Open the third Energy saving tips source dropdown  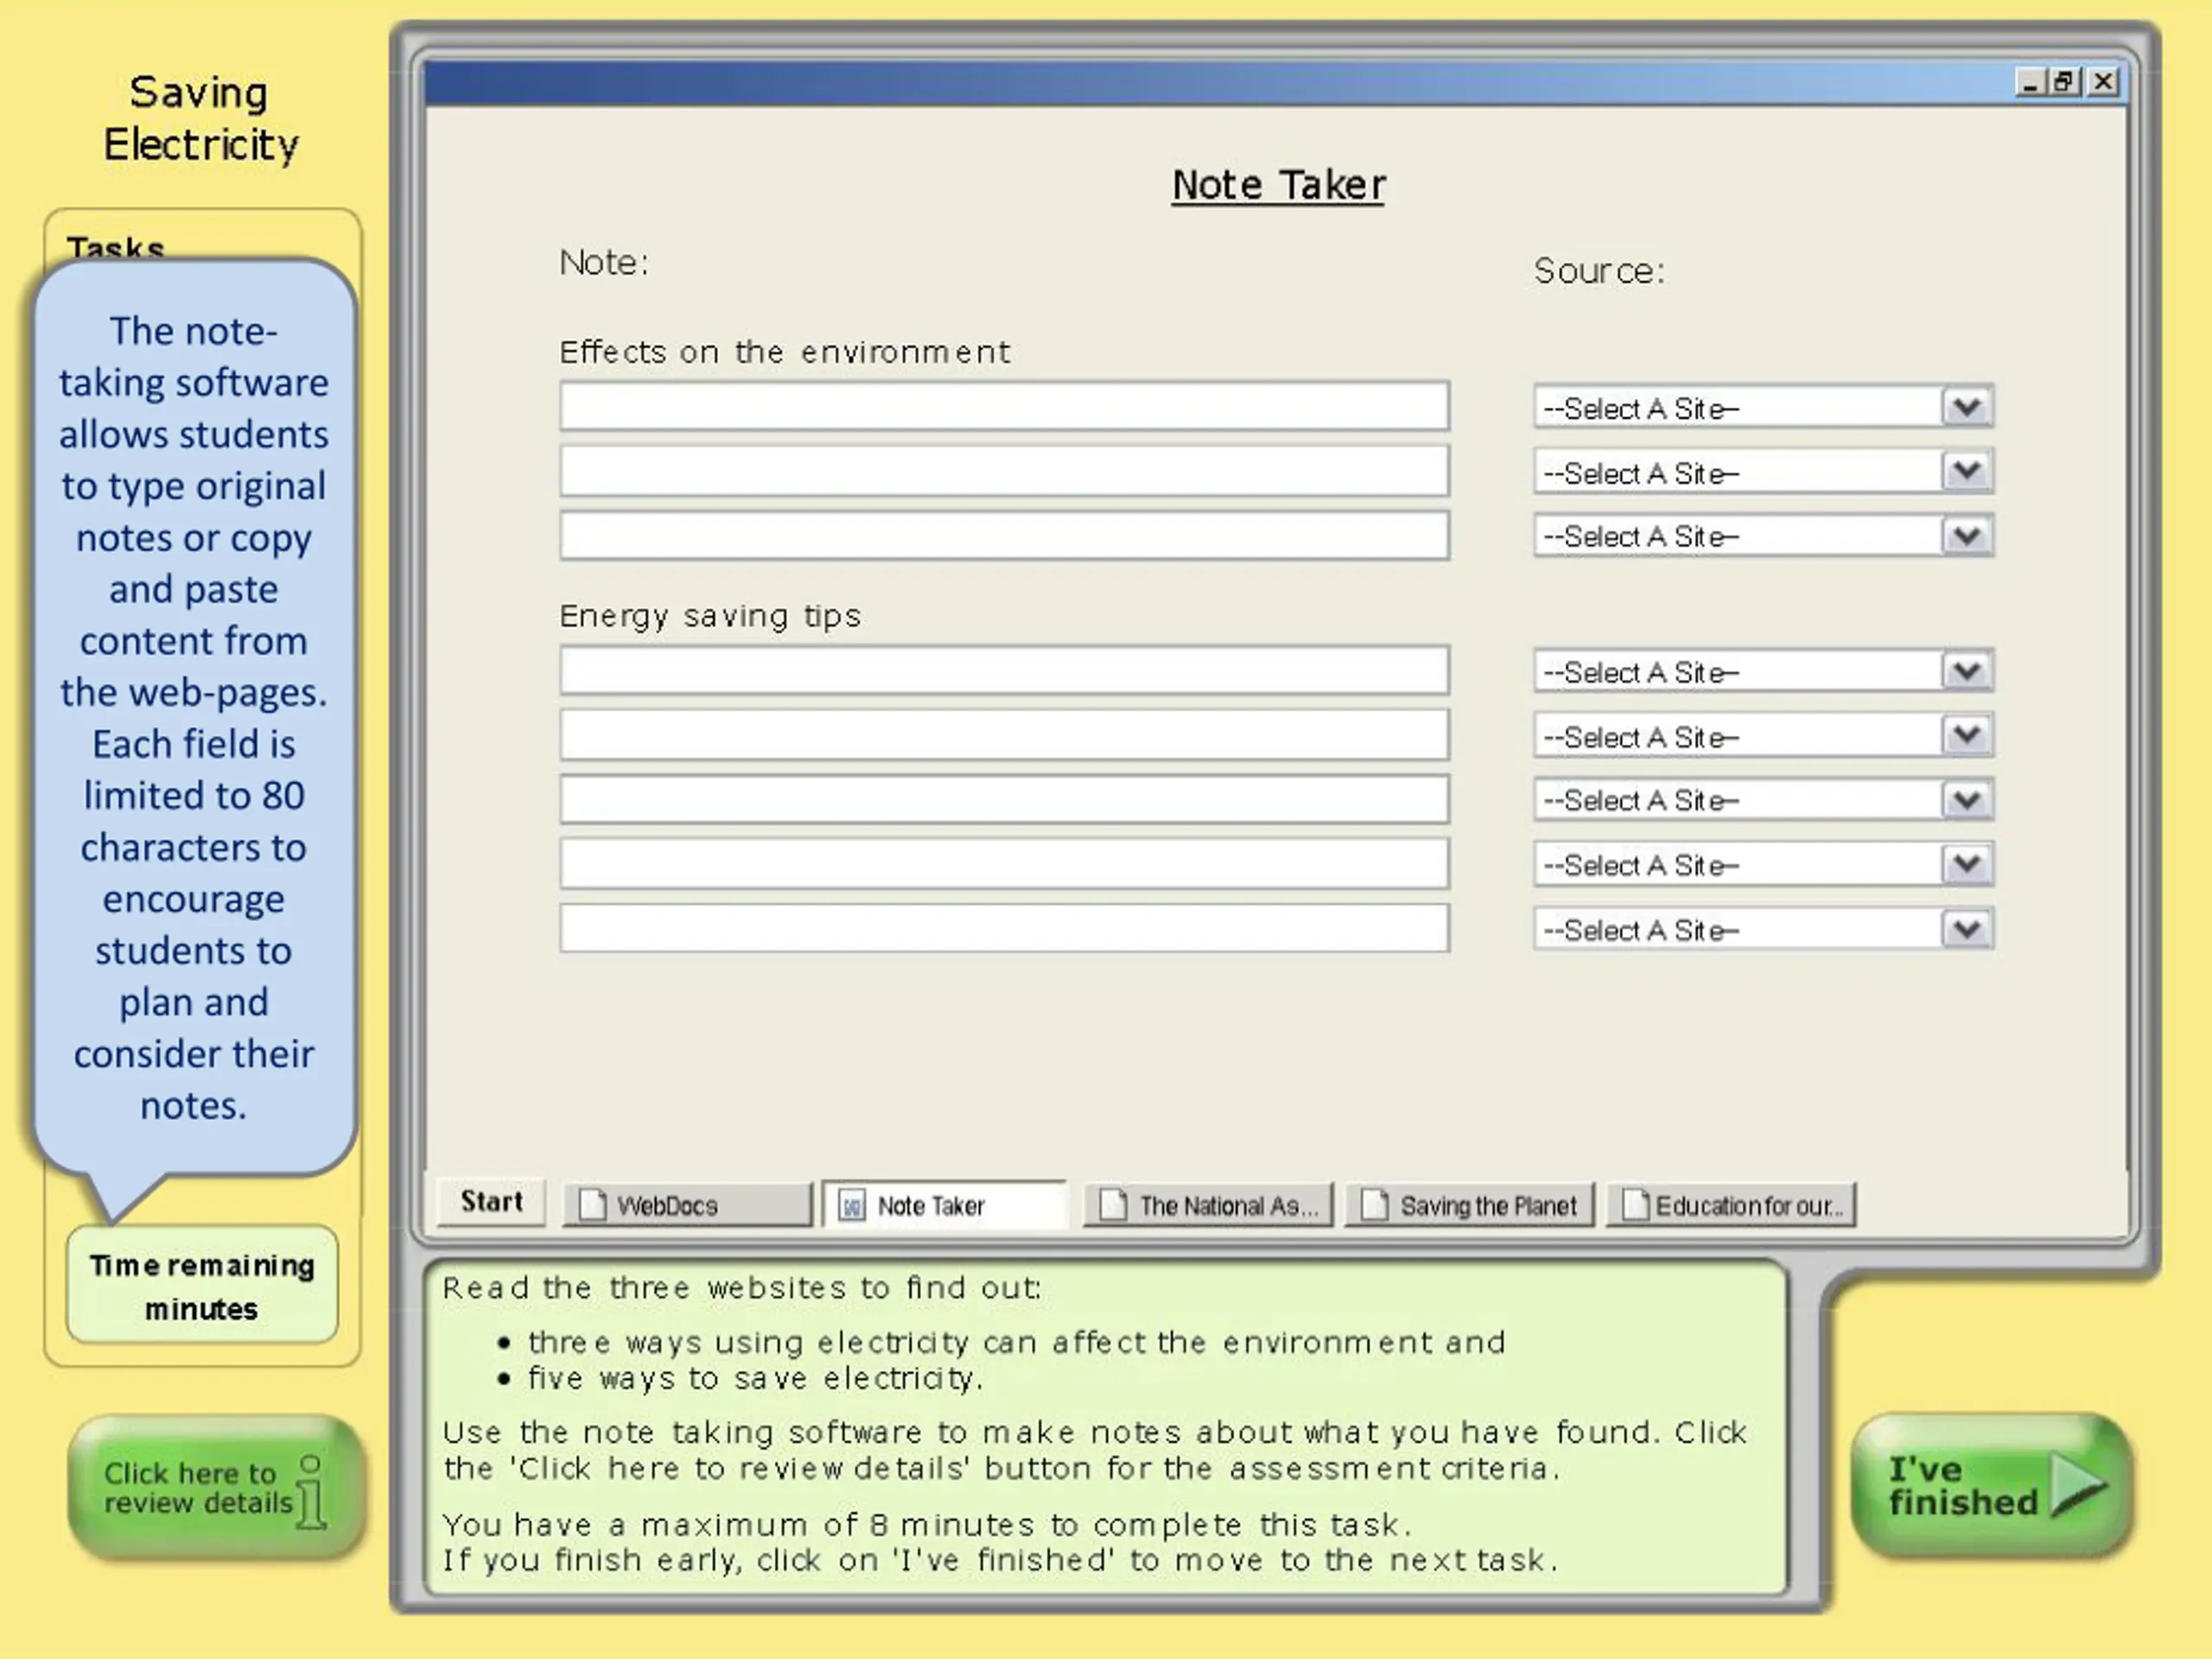pos(1763,800)
